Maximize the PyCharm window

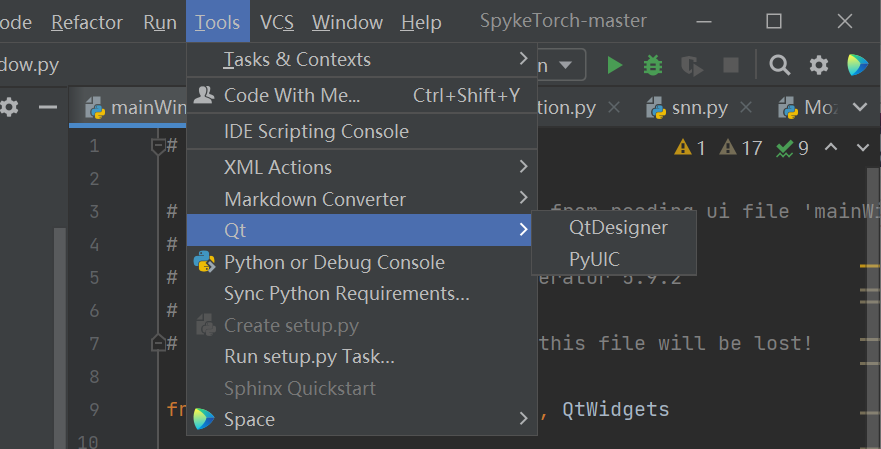click(774, 21)
